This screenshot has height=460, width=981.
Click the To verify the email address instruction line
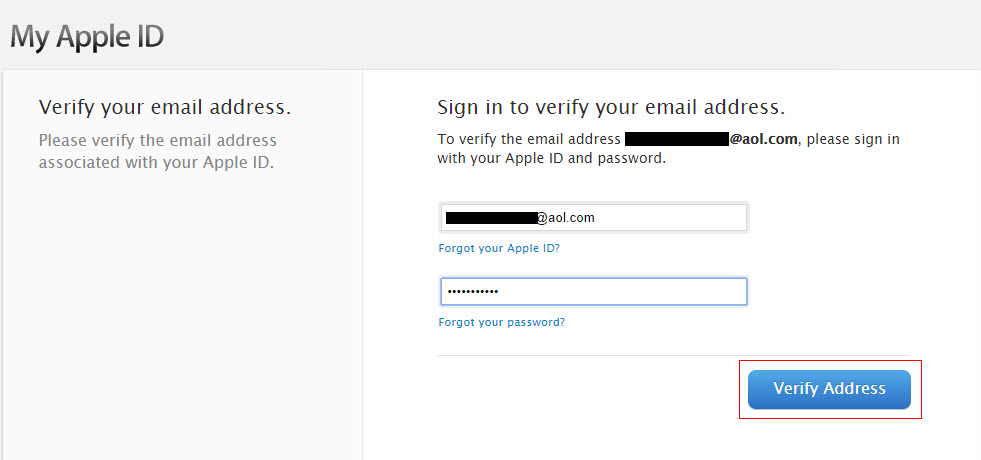pyautogui.click(x=668, y=139)
